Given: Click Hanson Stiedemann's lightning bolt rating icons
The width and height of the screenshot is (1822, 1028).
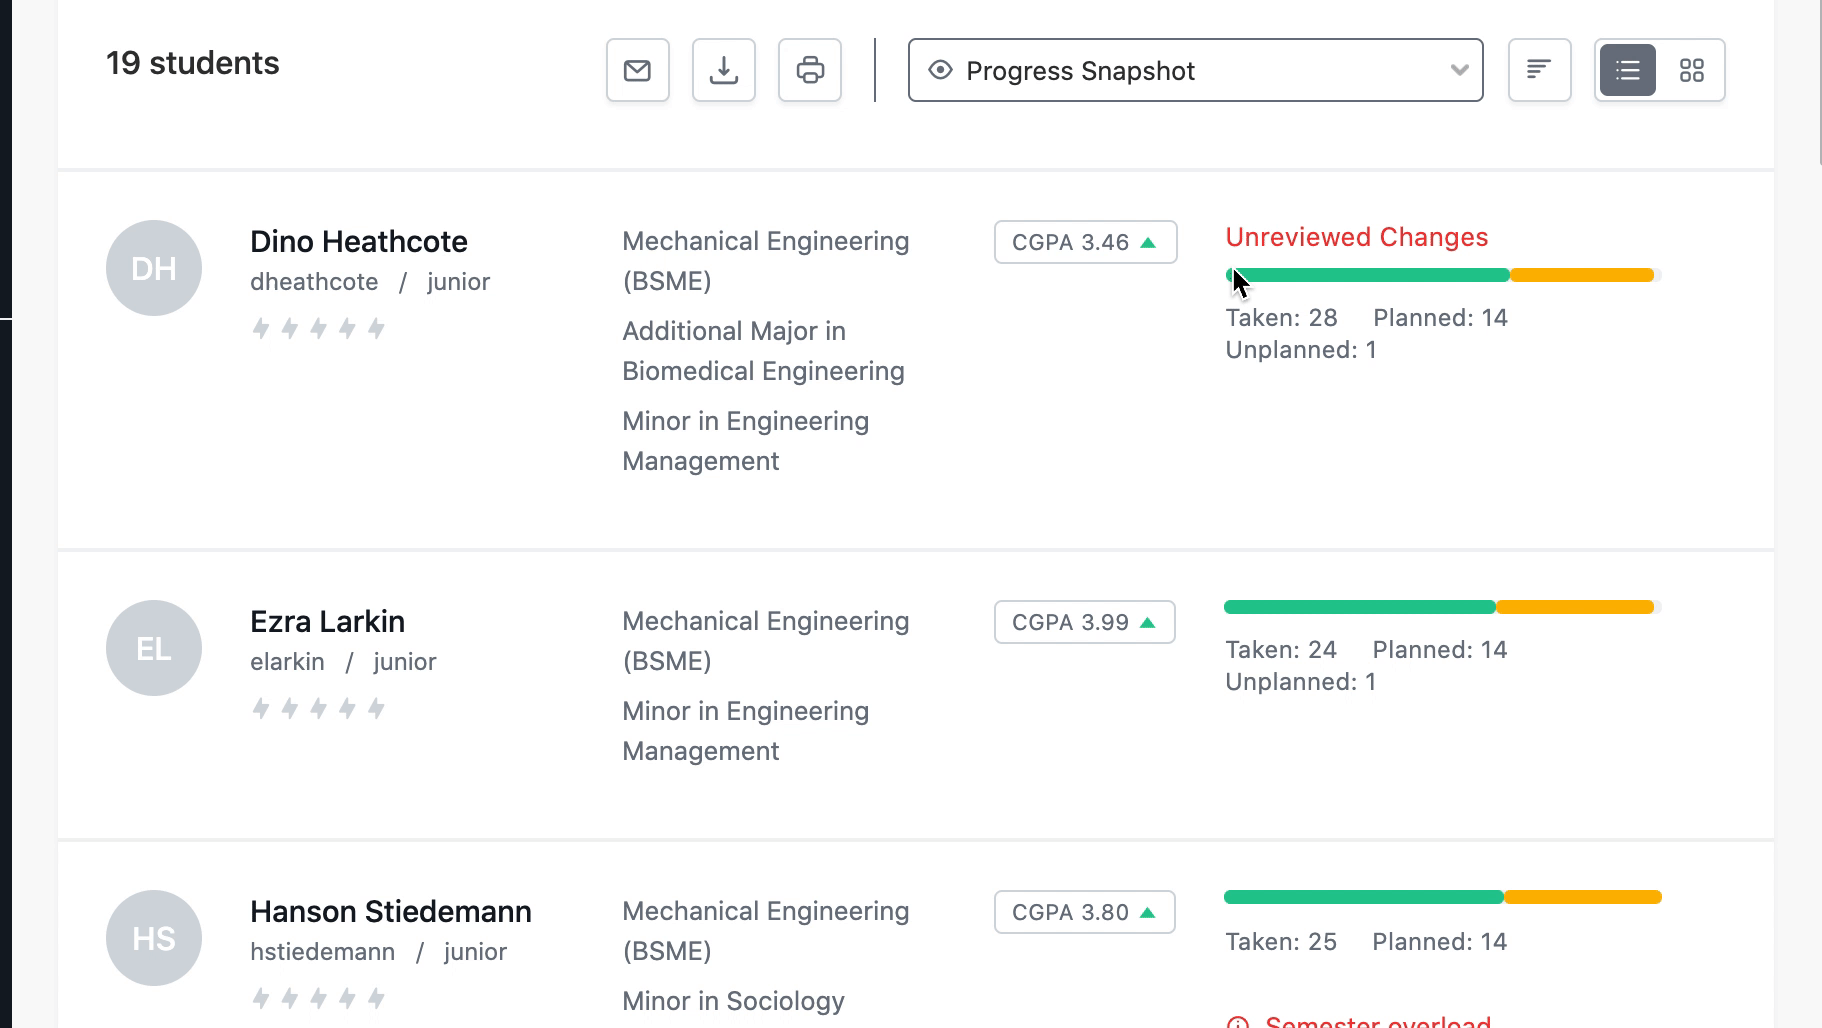Looking at the screenshot, I should tap(318, 998).
